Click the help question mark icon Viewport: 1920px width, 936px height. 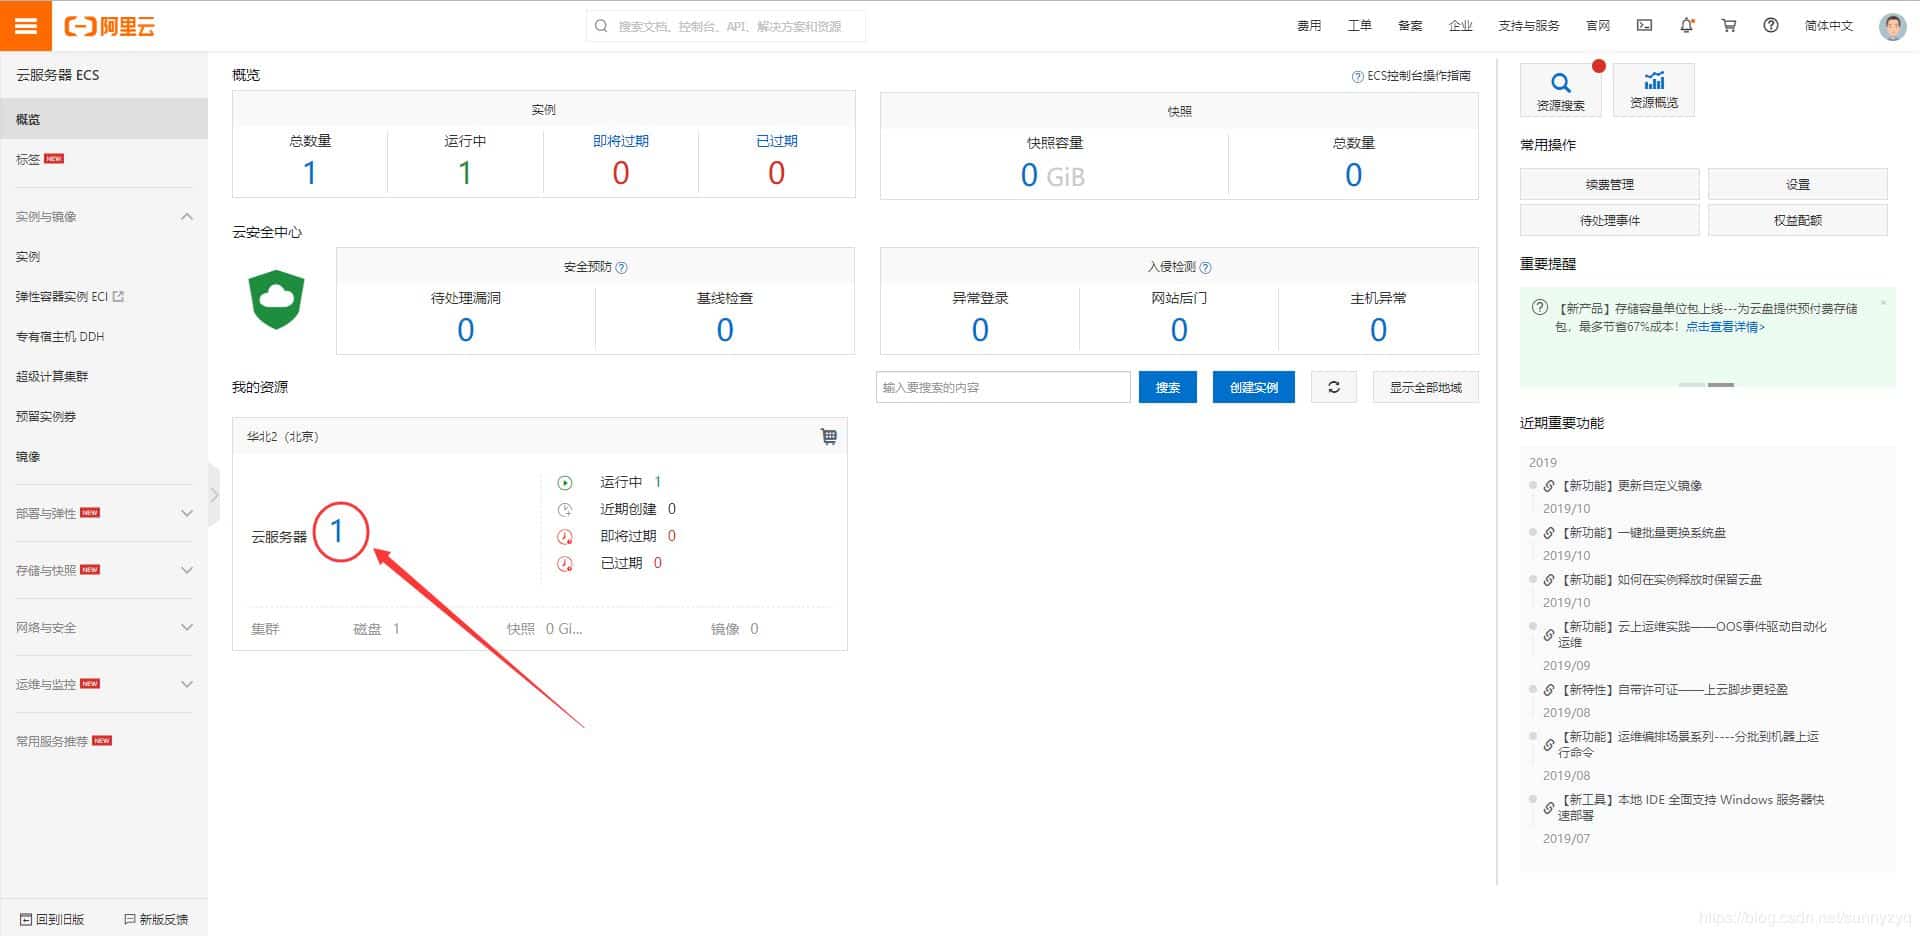[1771, 26]
